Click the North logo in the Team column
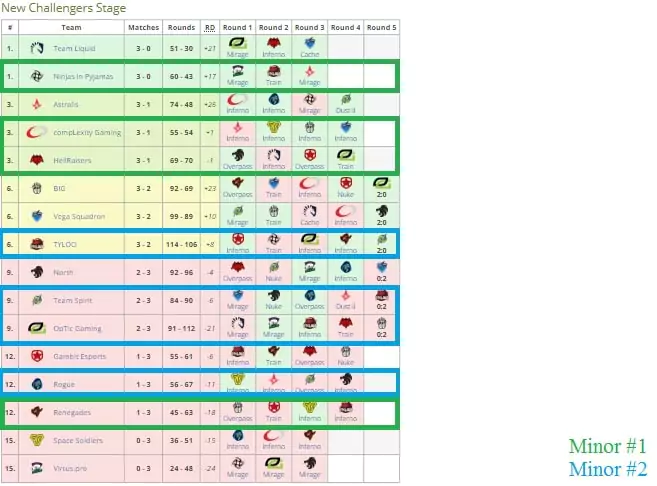Screen dimensions: 657x486 coord(37,272)
